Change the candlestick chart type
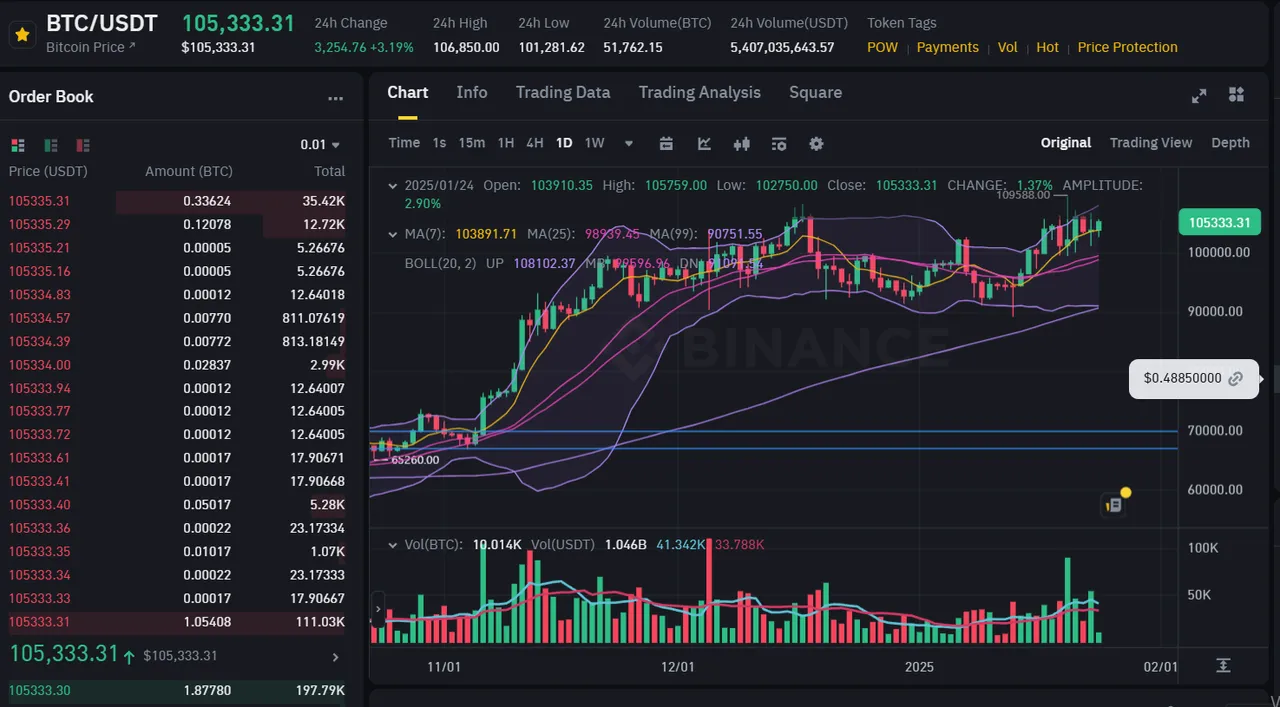Viewport: 1280px width, 707px height. [741, 143]
